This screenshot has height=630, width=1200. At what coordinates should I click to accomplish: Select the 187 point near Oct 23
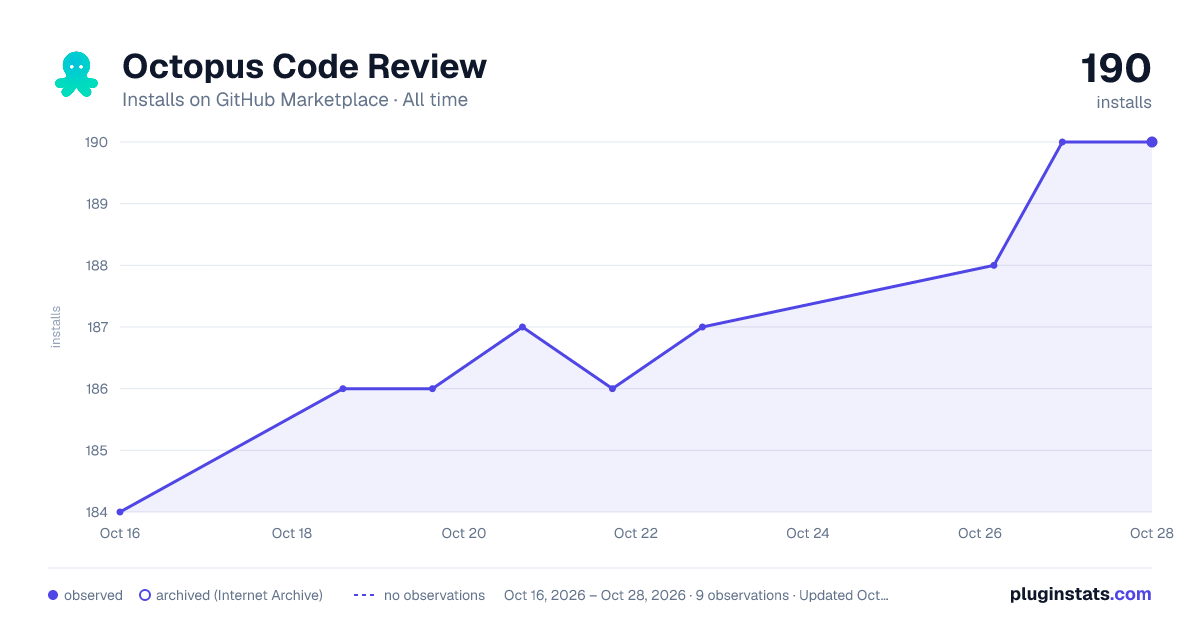point(702,327)
